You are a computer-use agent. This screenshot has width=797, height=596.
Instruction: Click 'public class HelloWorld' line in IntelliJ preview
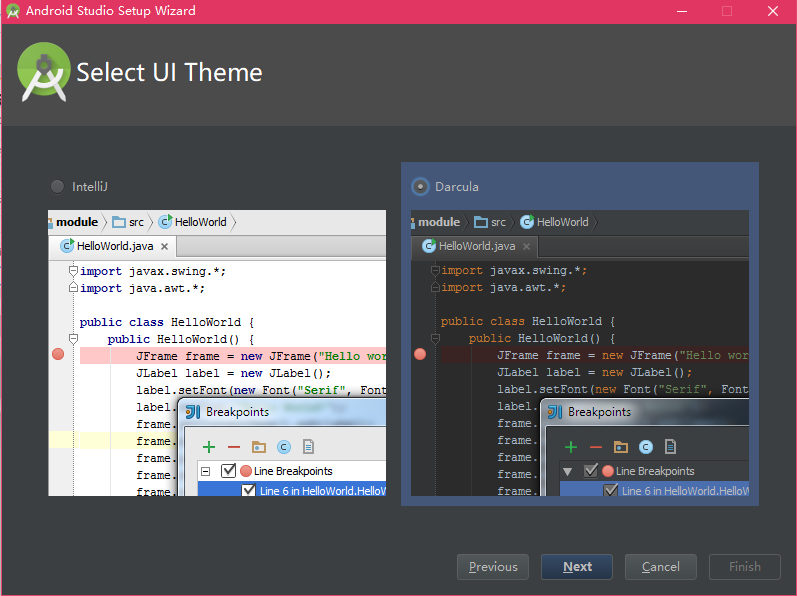[x=167, y=322]
